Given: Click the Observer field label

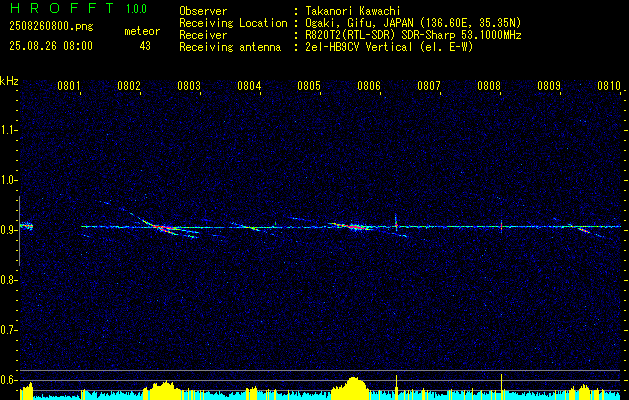Looking at the screenshot, I should click(203, 11).
